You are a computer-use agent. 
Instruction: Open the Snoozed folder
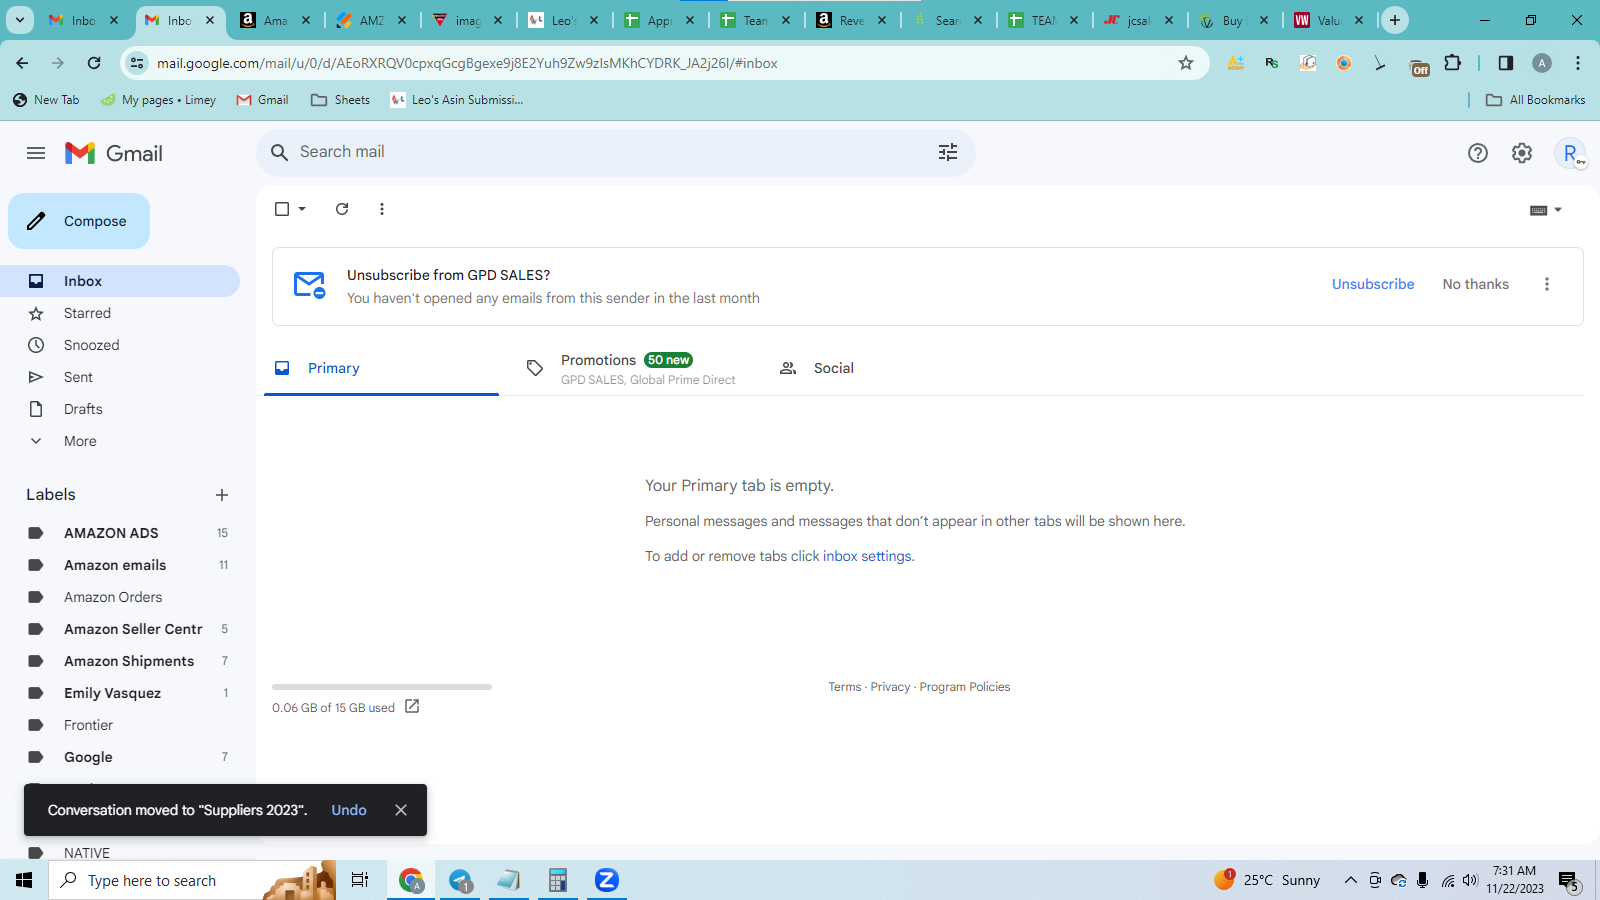120,345
